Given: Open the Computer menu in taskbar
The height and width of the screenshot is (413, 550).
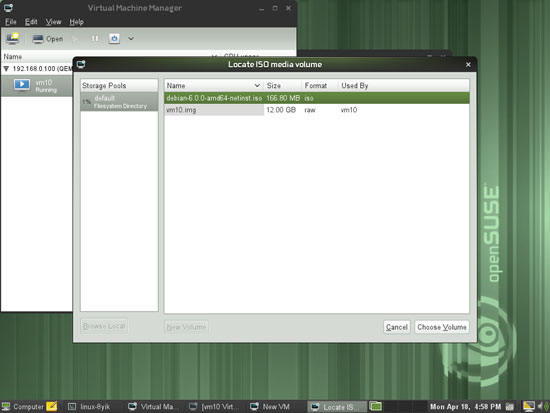Looking at the screenshot, I should click(x=23, y=407).
